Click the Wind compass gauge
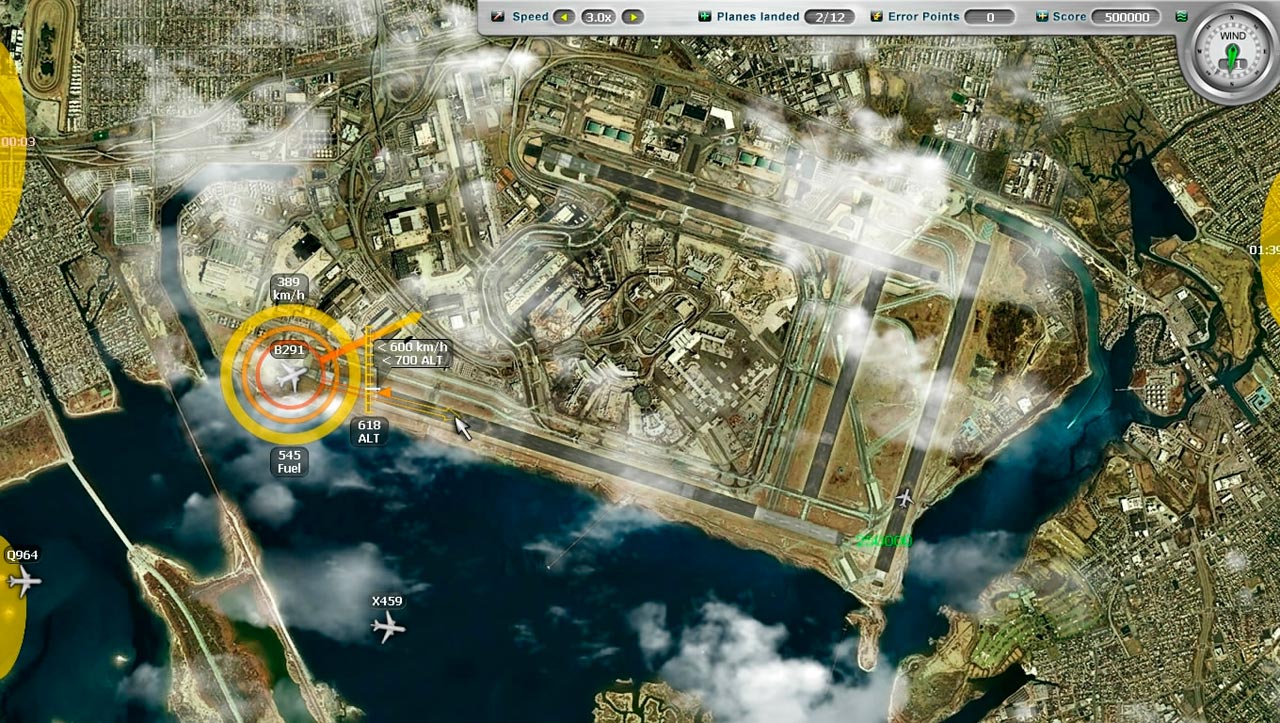Viewport: 1280px width, 723px height. (1231, 51)
